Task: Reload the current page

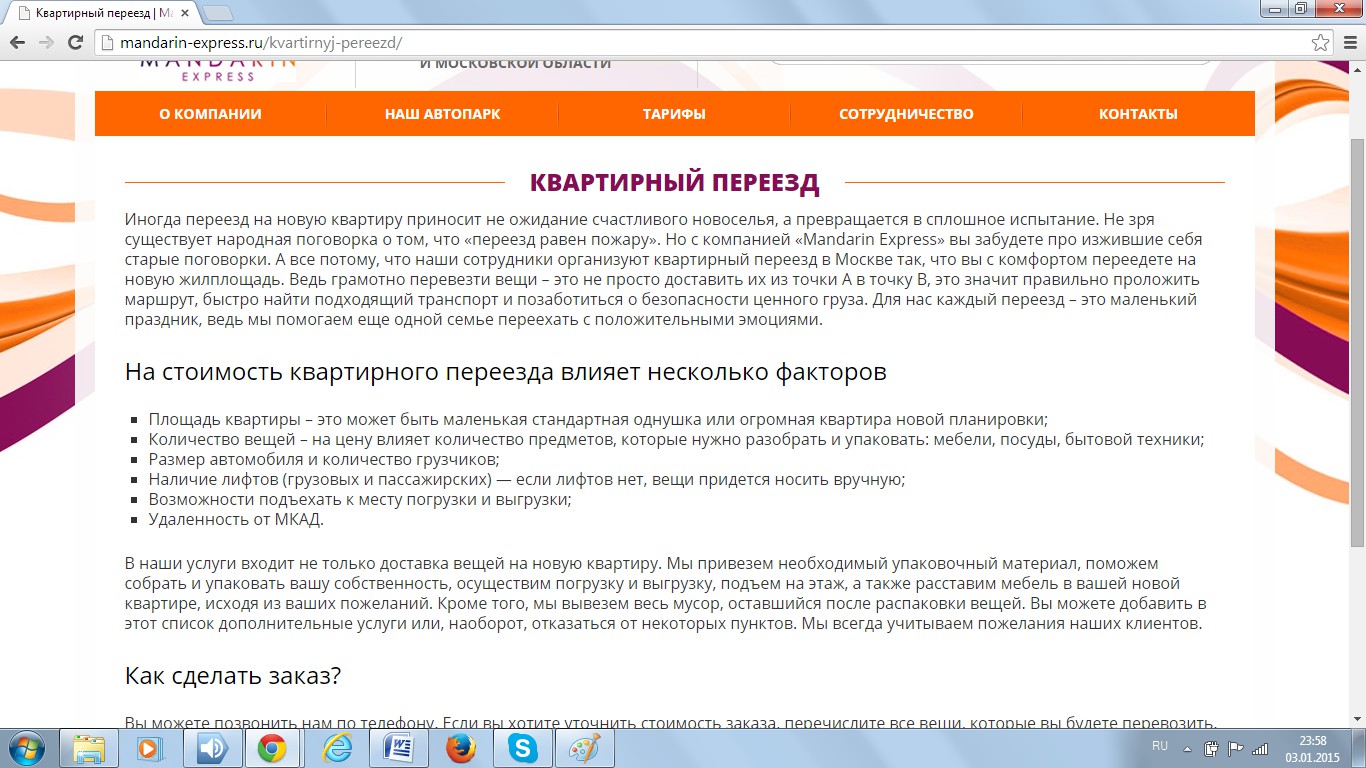Action: 75,43
